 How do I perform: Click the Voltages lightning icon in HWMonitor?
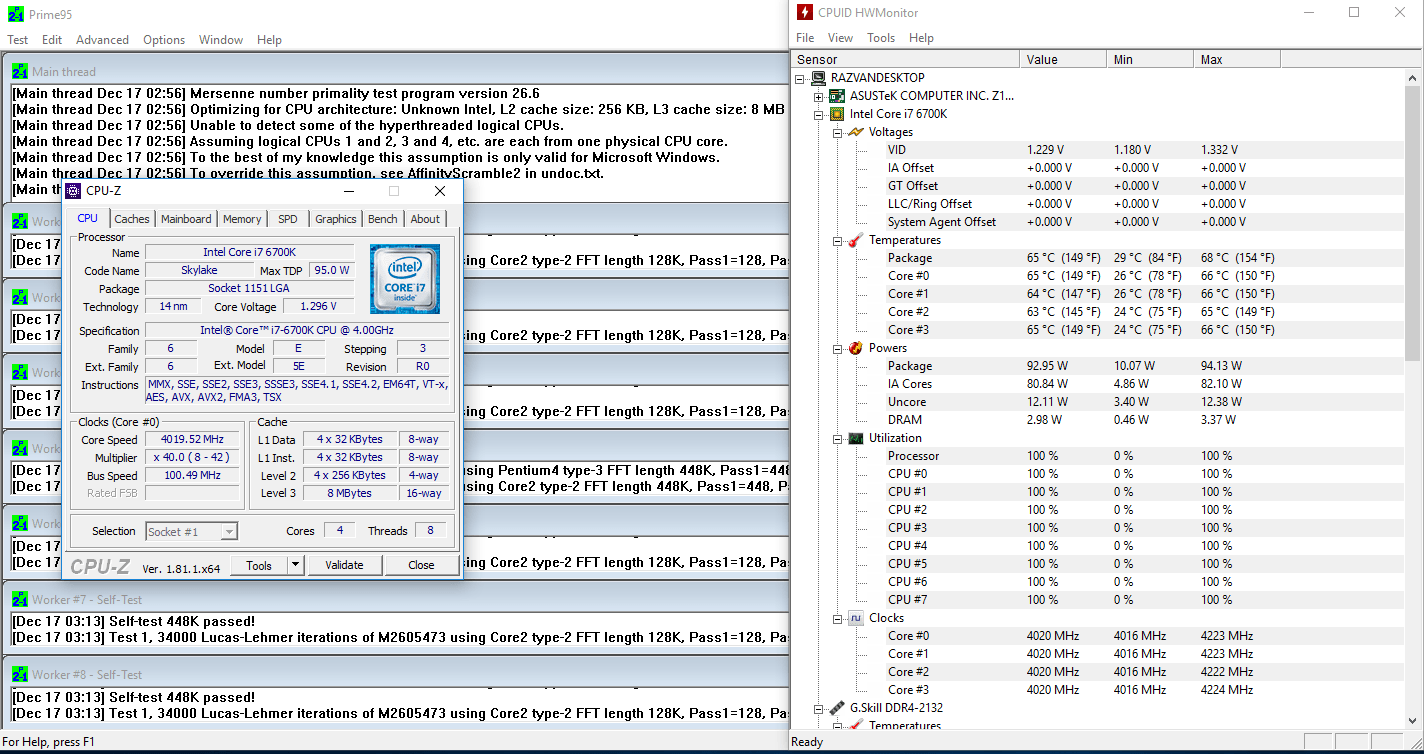coord(855,132)
